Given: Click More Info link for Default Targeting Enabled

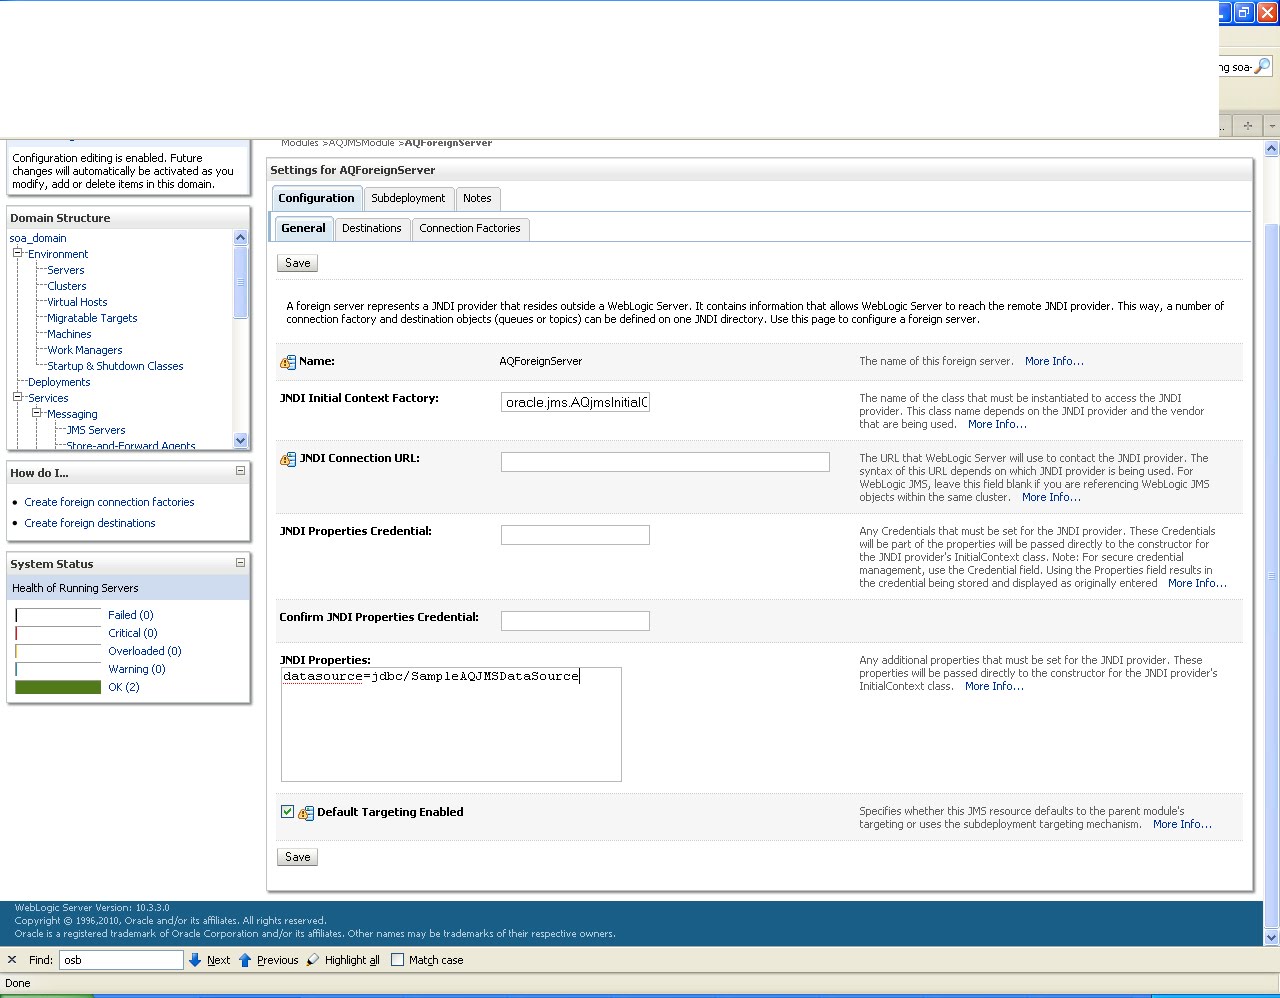Looking at the screenshot, I should point(1182,824).
